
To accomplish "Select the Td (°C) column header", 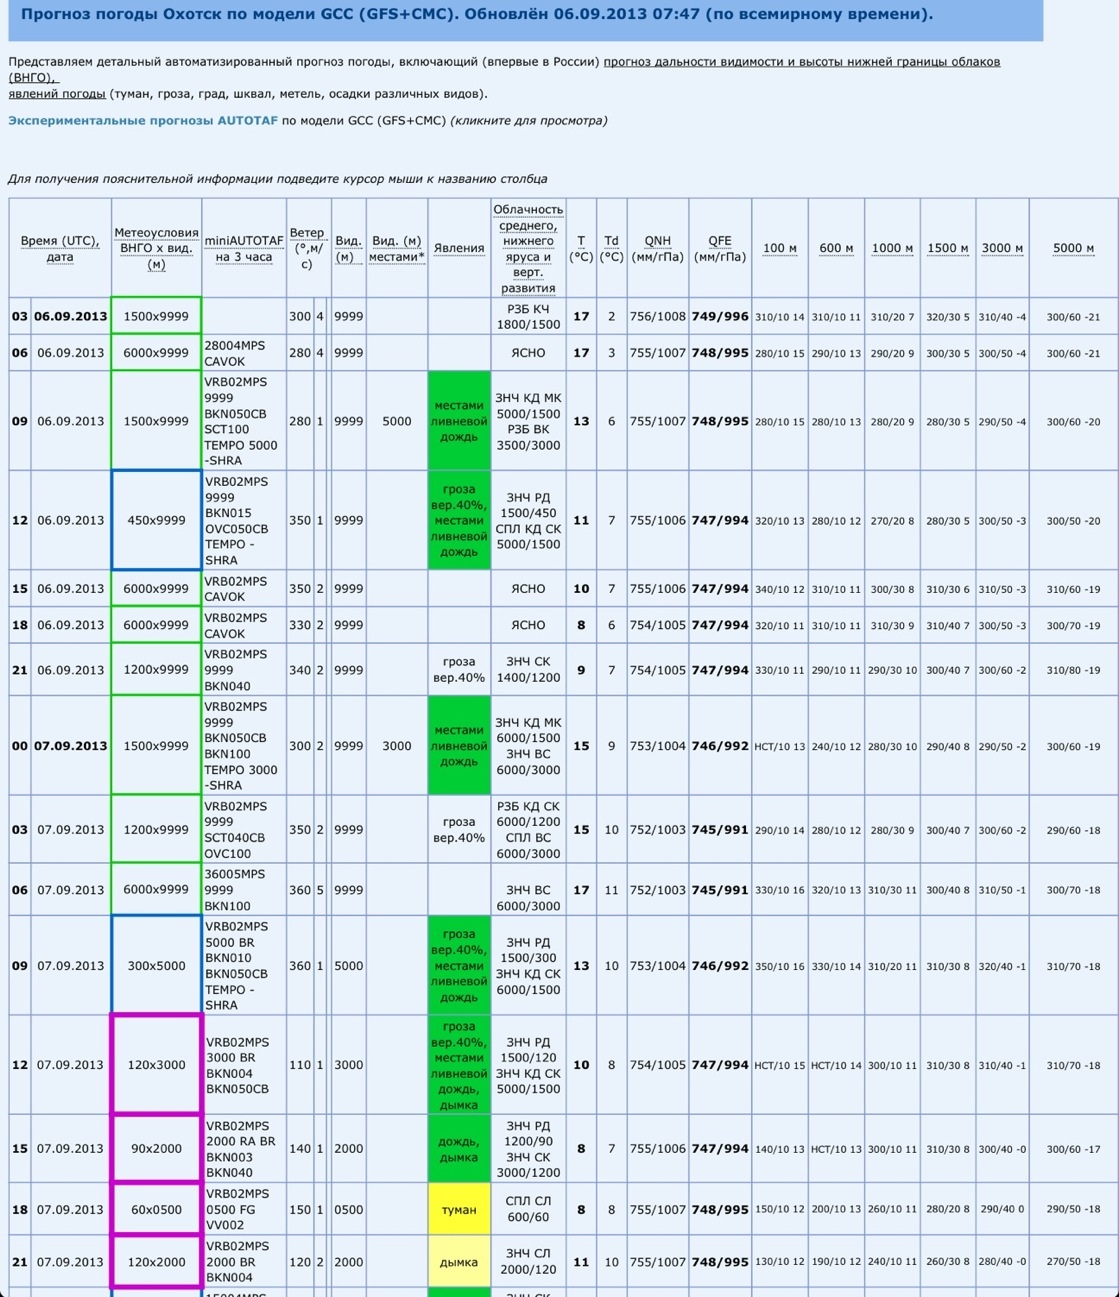I will [611, 248].
